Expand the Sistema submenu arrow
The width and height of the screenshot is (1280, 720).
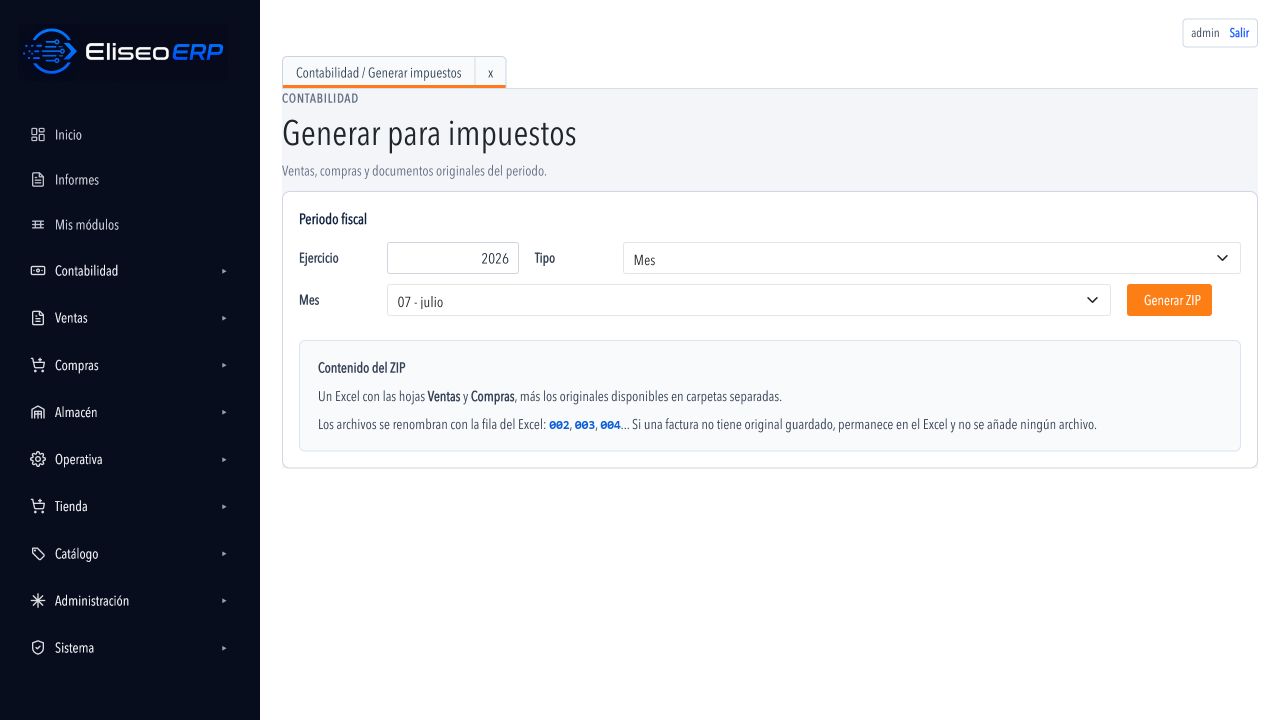[224, 648]
